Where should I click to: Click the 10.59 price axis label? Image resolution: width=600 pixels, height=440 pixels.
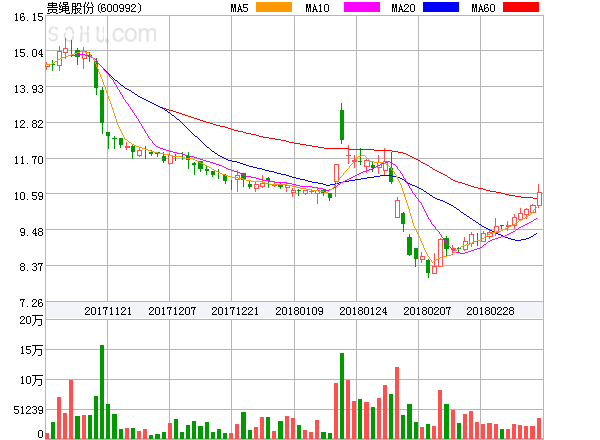click(x=29, y=196)
